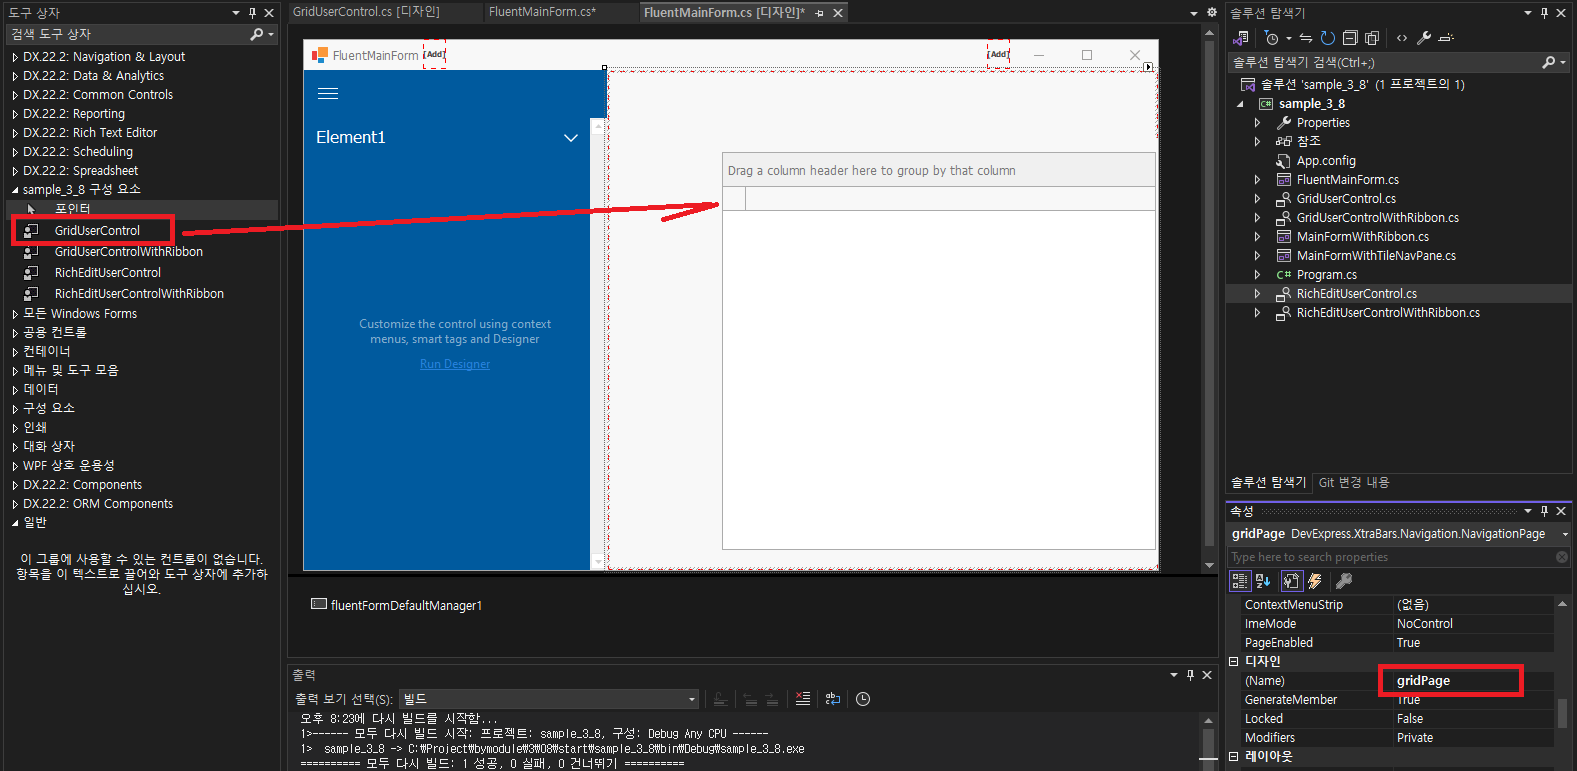Viewport: 1577px width, 771px height.
Task: Switch Properties grid to categorized view
Action: (1240, 581)
